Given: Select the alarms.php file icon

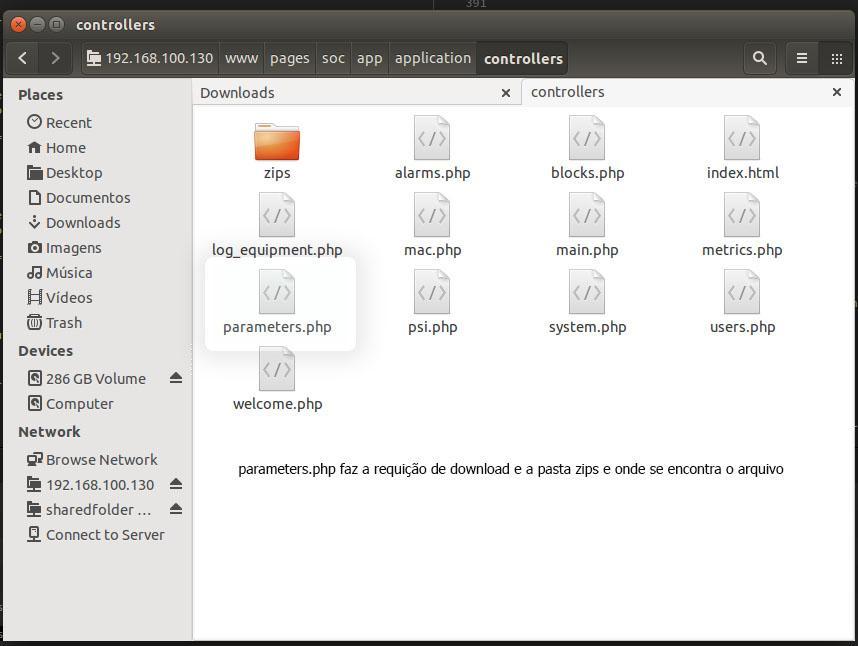Looking at the screenshot, I should pos(432,138).
